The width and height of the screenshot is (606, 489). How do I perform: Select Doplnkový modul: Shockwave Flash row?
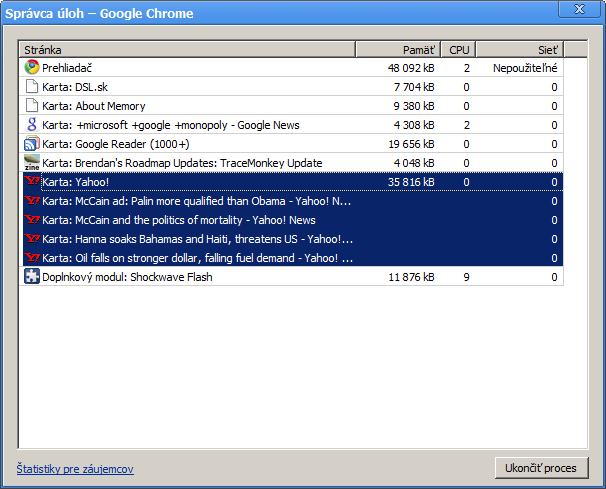[293, 276]
